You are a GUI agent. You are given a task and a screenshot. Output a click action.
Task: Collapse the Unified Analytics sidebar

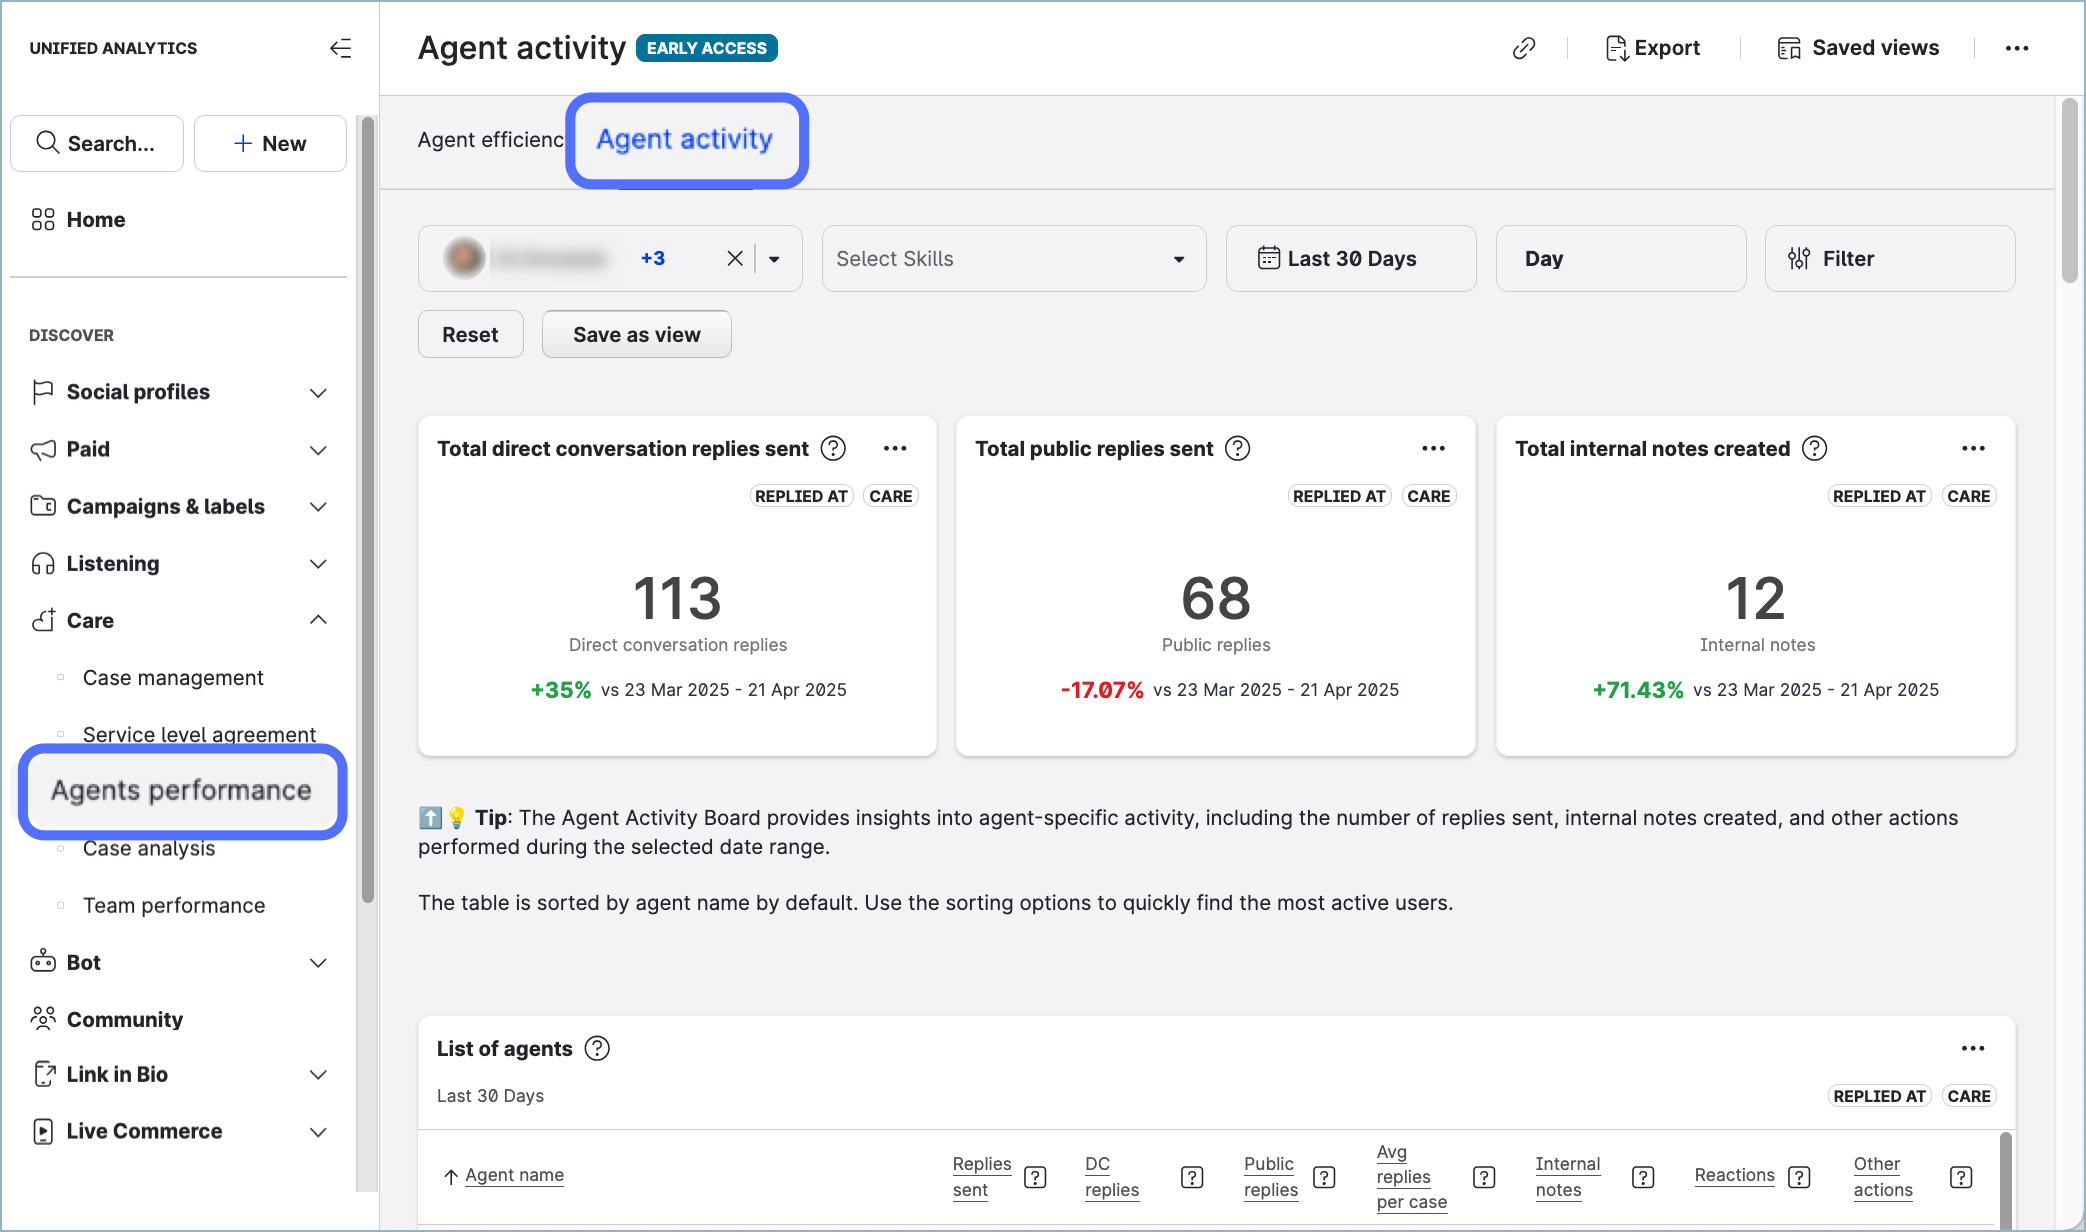pyautogui.click(x=340, y=48)
